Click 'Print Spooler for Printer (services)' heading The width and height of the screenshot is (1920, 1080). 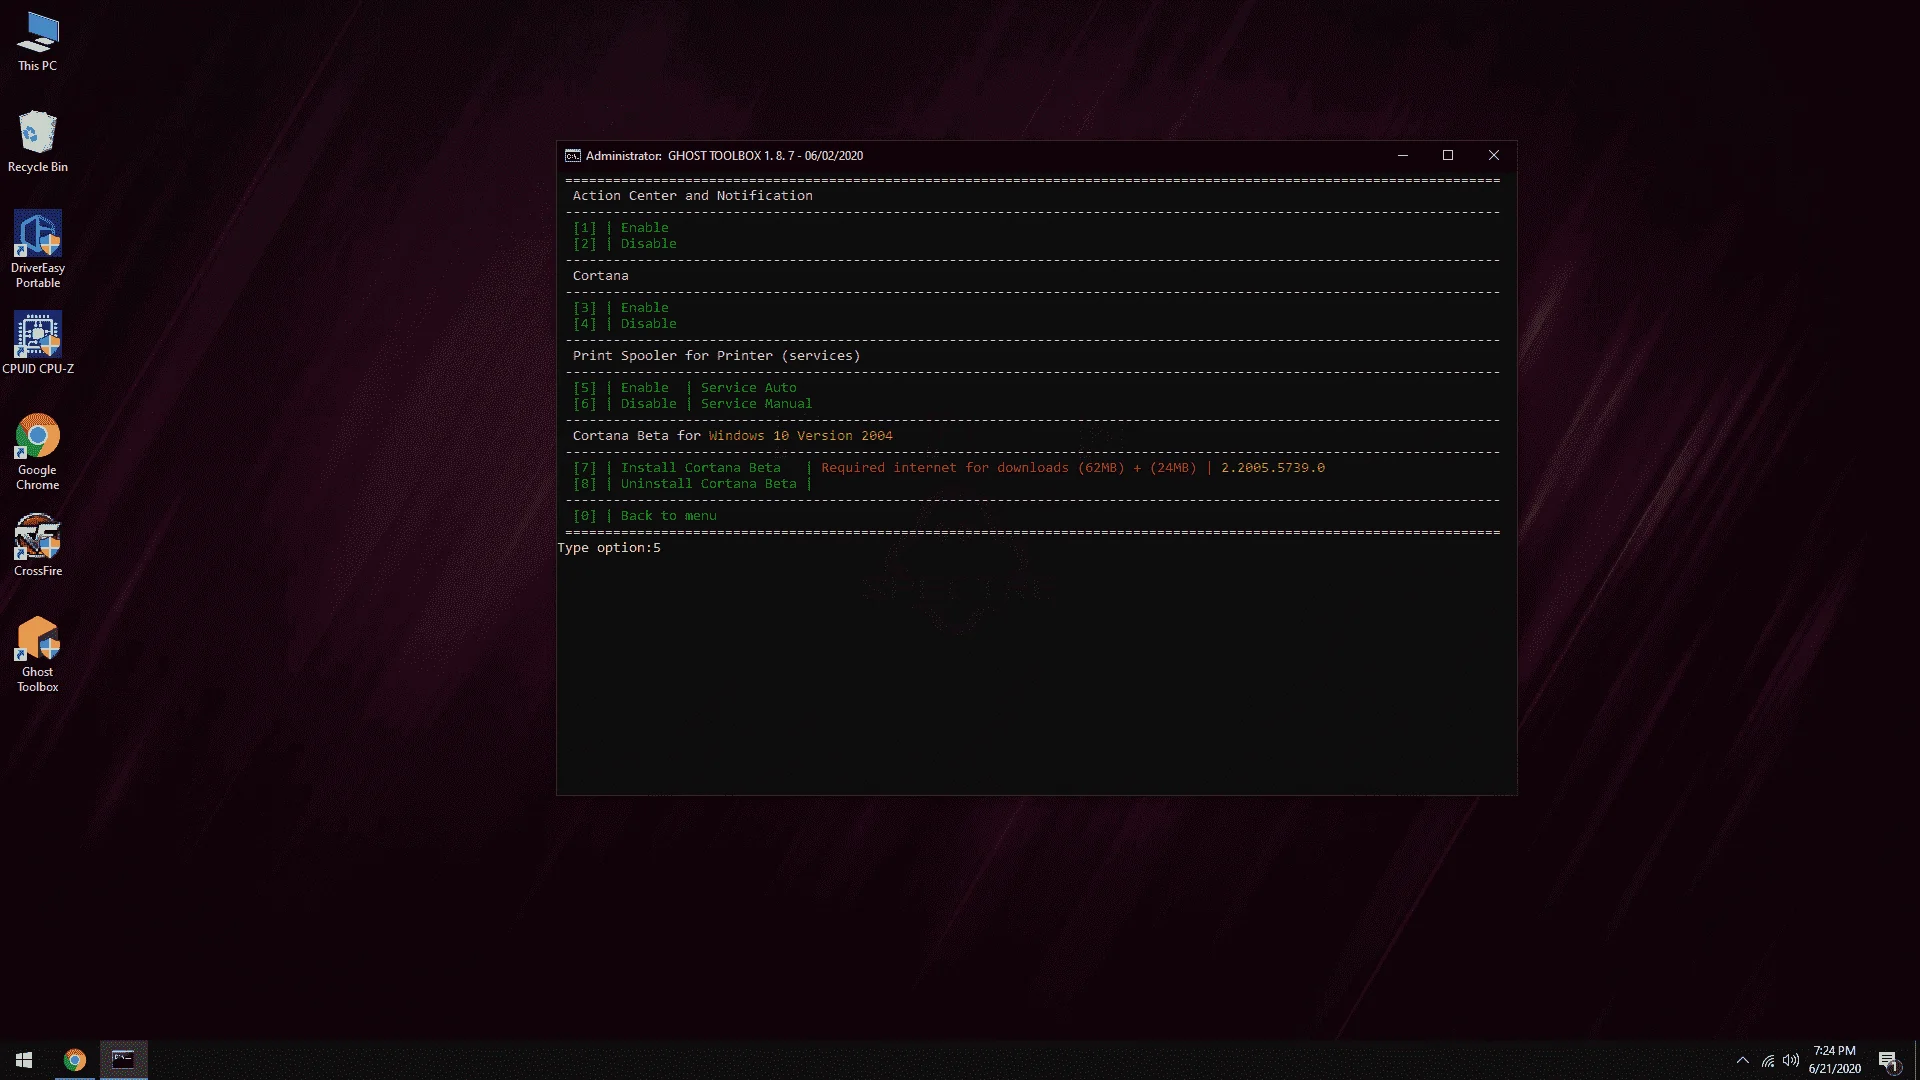(x=716, y=356)
